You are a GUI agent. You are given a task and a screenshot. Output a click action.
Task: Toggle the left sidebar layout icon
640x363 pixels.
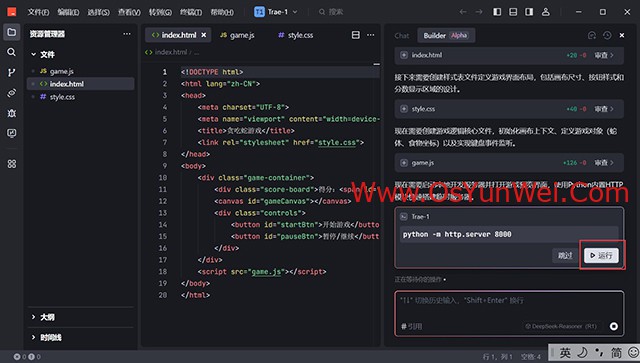point(497,12)
